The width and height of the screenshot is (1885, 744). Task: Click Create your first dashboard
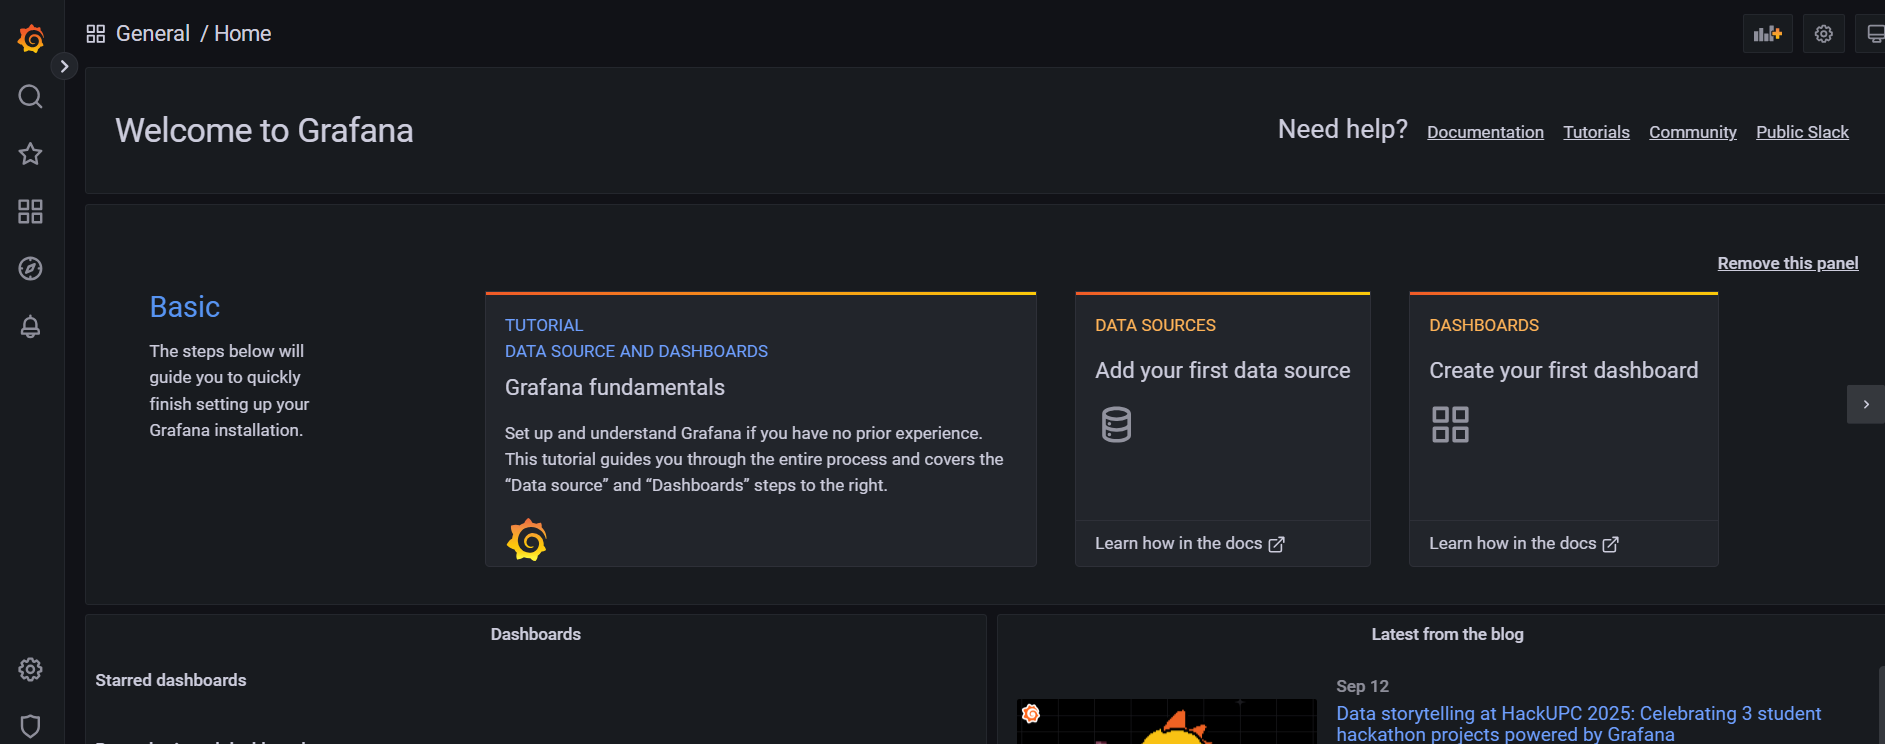point(1563,371)
